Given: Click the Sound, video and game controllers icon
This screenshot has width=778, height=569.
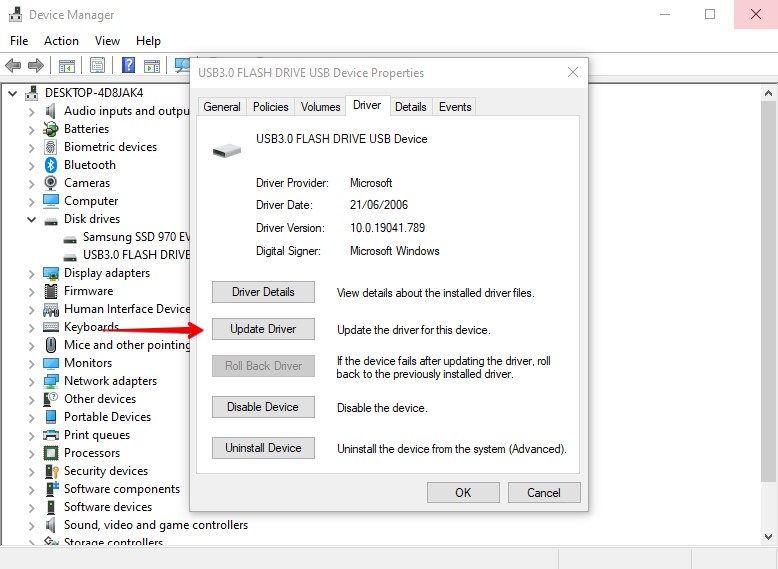Looking at the screenshot, I should [51, 525].
